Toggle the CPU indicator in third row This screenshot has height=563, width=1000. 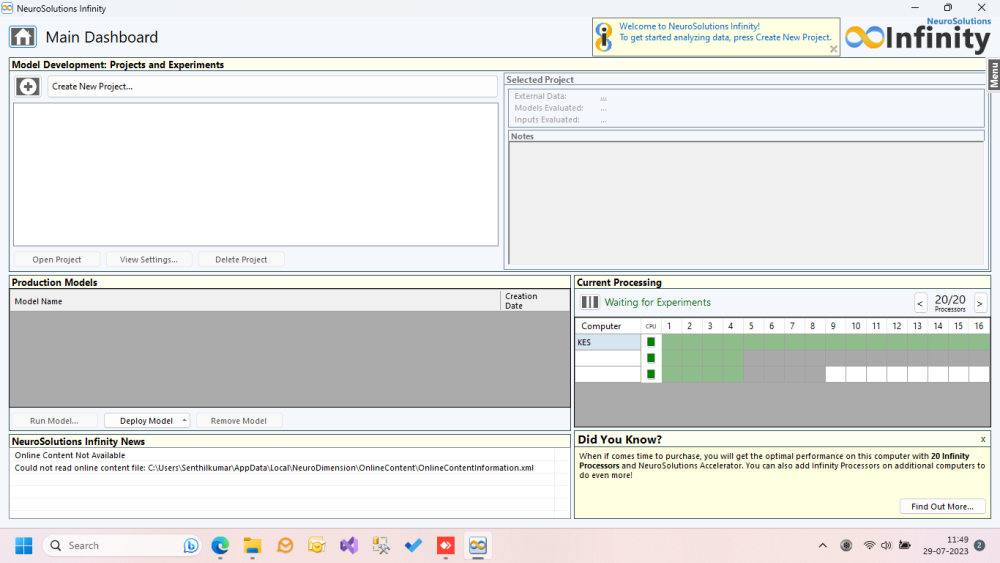[x=651, y=374]
